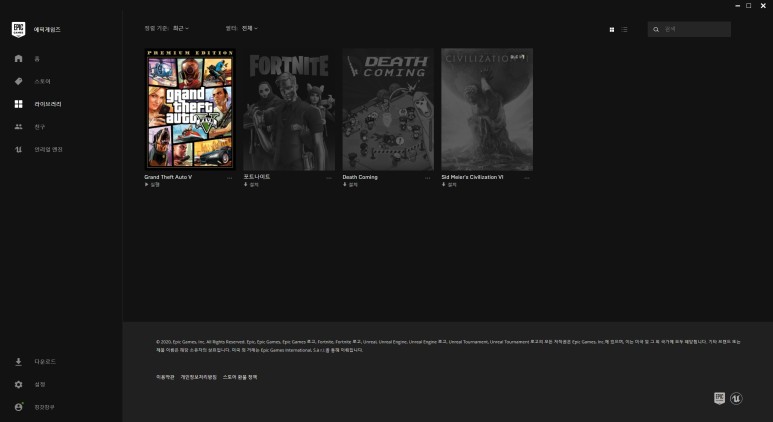The height and width of the screenshot is (422, 773).
Task: Open the store refund policy (스토어 환불 정책) link
Action: coord(240,377)
